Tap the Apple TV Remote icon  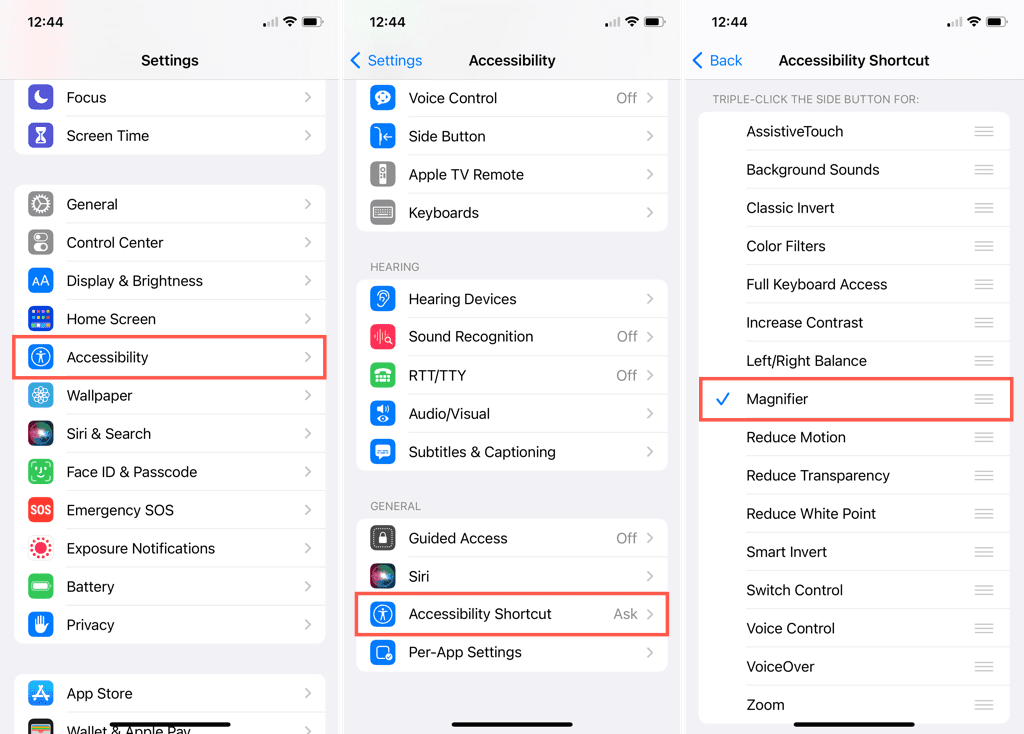[x=383, y=174]
